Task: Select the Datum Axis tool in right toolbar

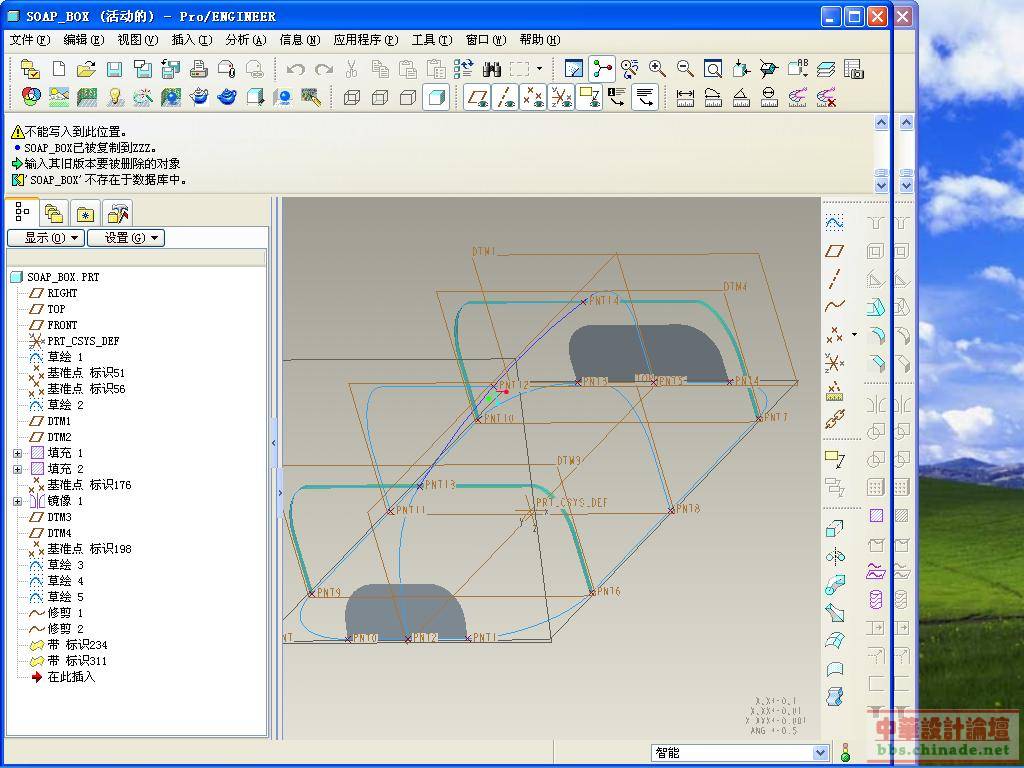Action: (835, 279)
